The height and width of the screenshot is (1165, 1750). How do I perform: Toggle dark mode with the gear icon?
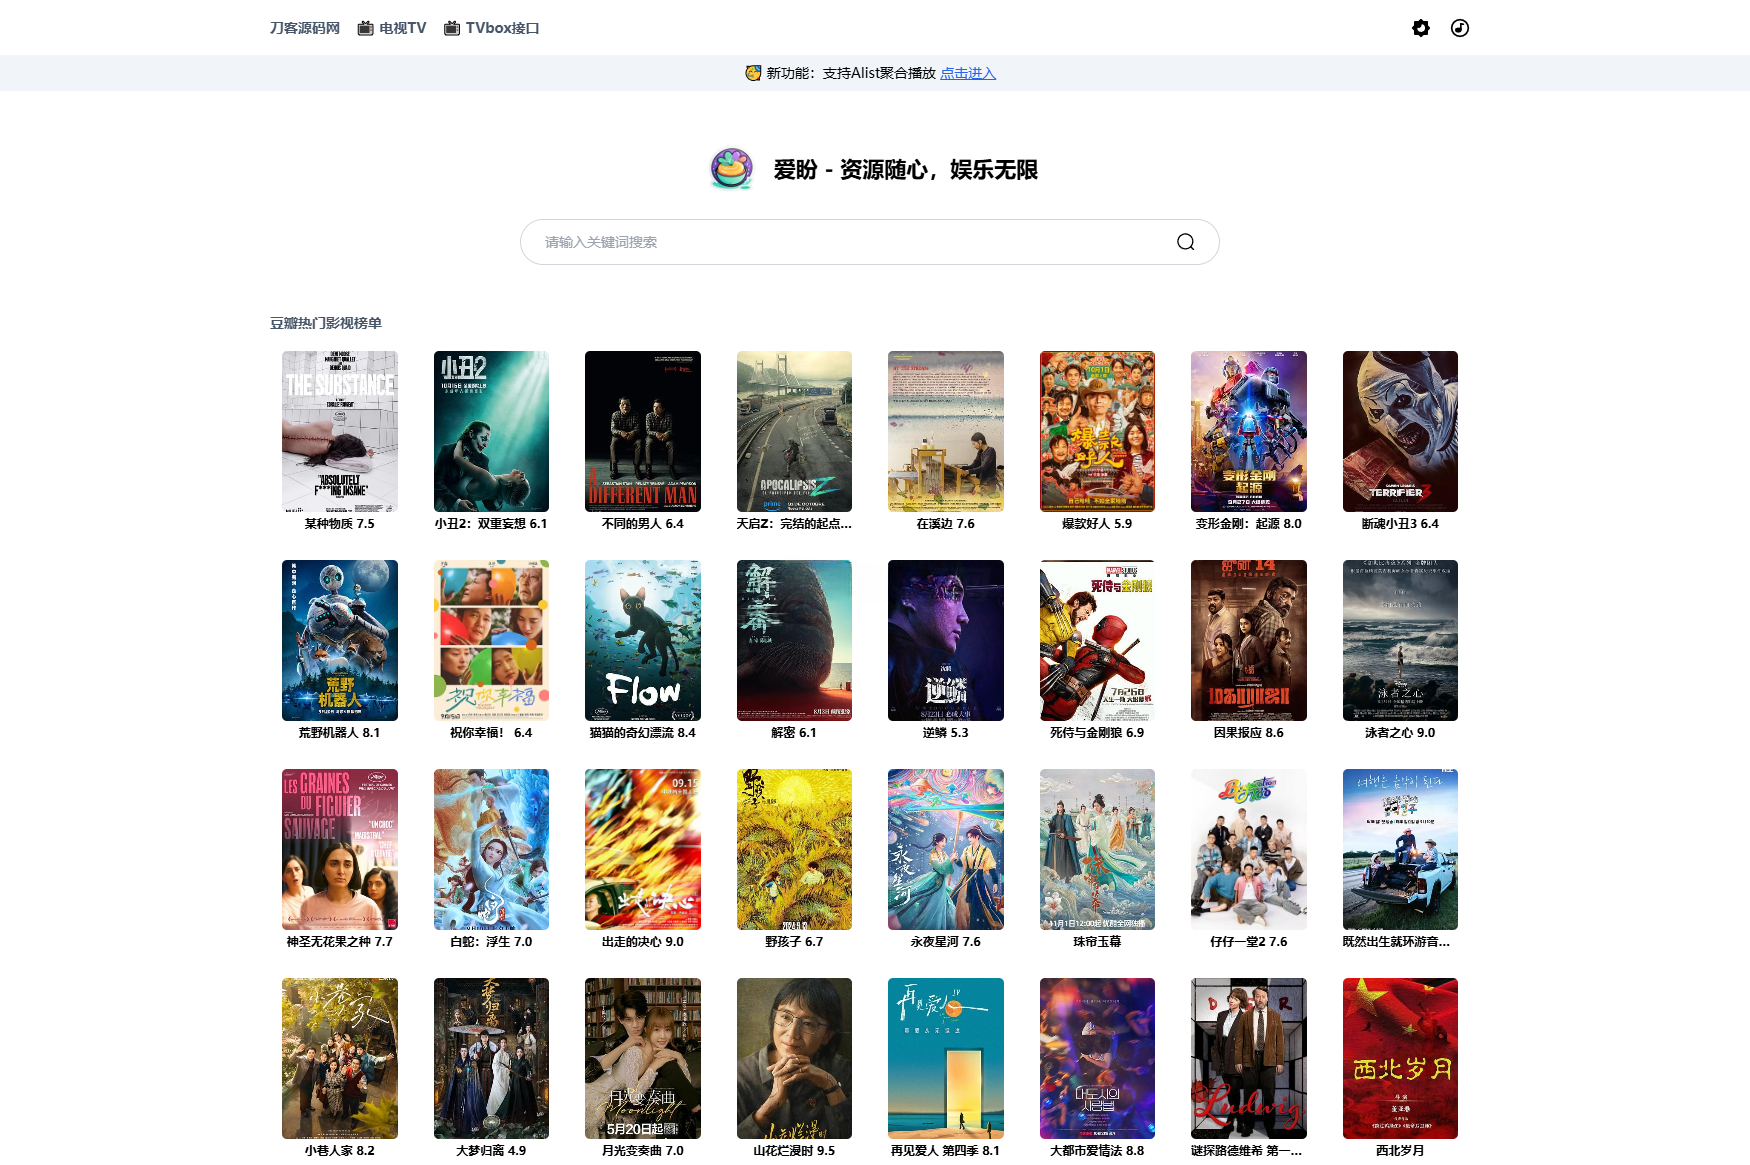click(1420, 28)
